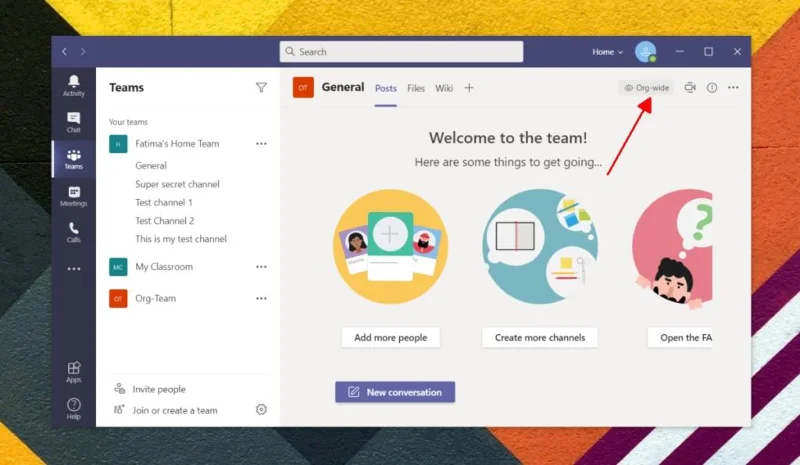Open the Help menu

(x=73, y=409)
